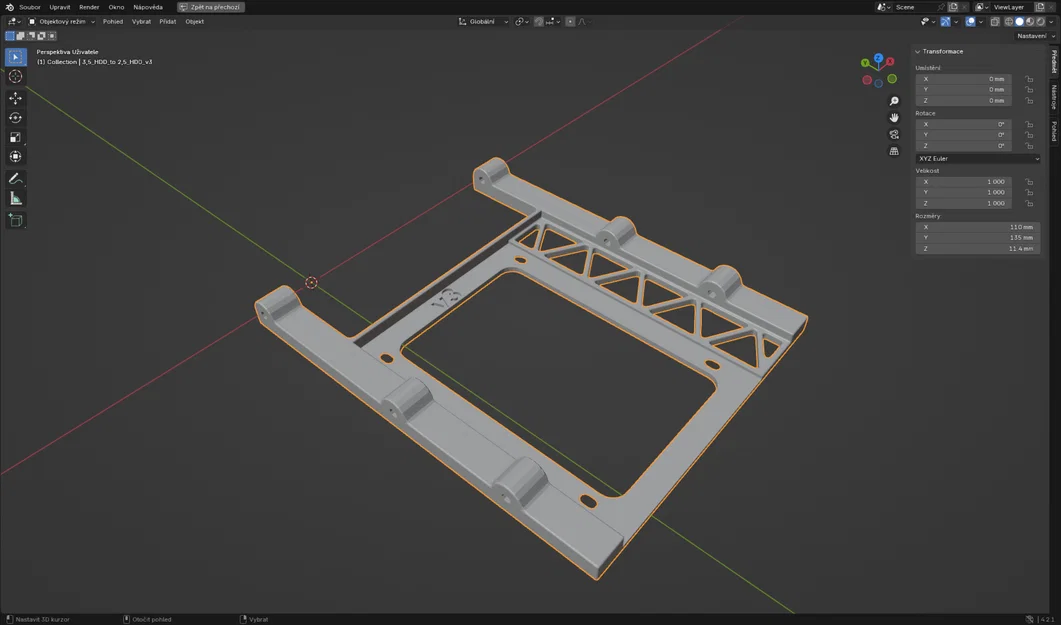The width and height of the screenshot is (1061, 625).
Task: Toggle the Location X lock icon
Action: coord(1029,79)
